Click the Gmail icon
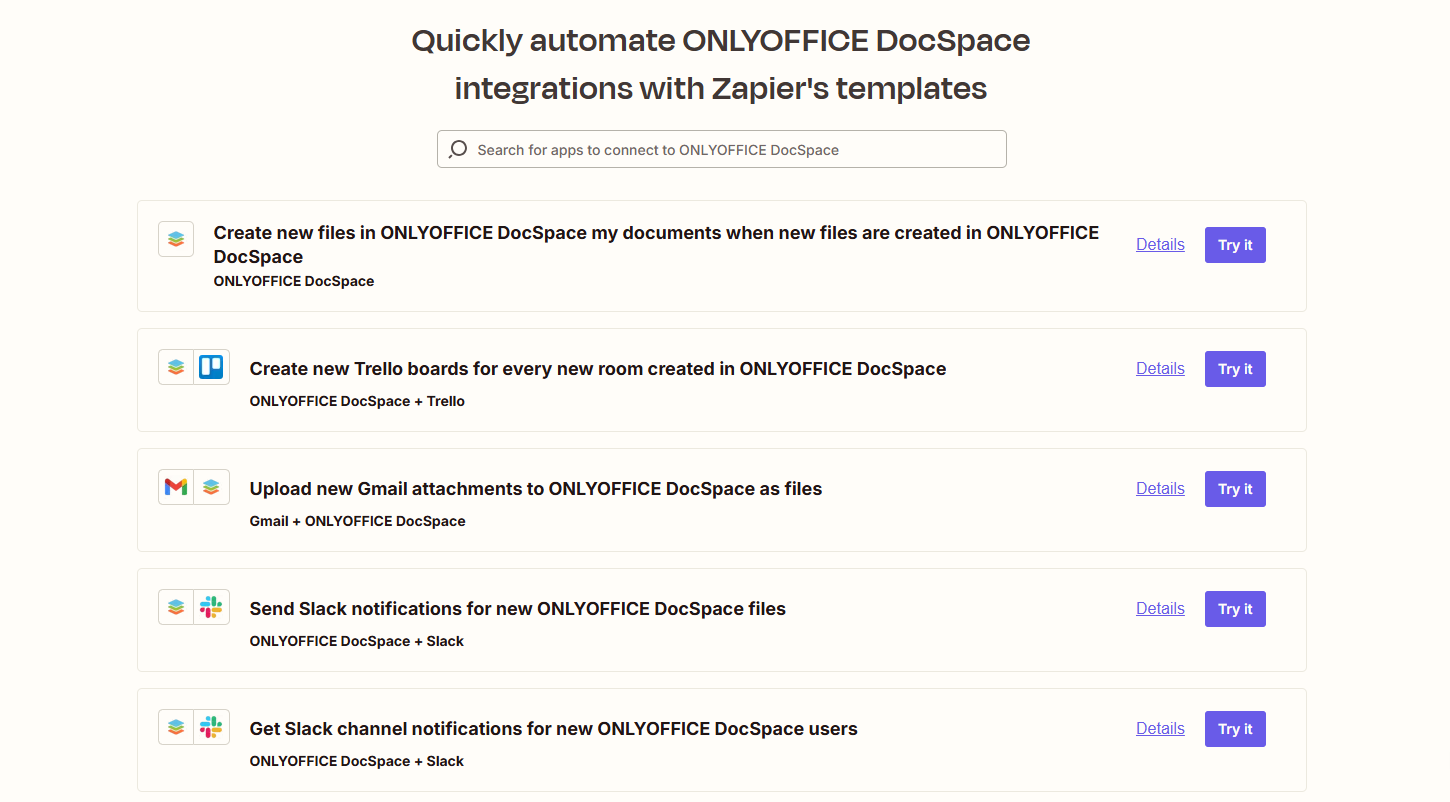This screenshot has height=802, width=1450. pyautogui.click(x=176, y=487)
